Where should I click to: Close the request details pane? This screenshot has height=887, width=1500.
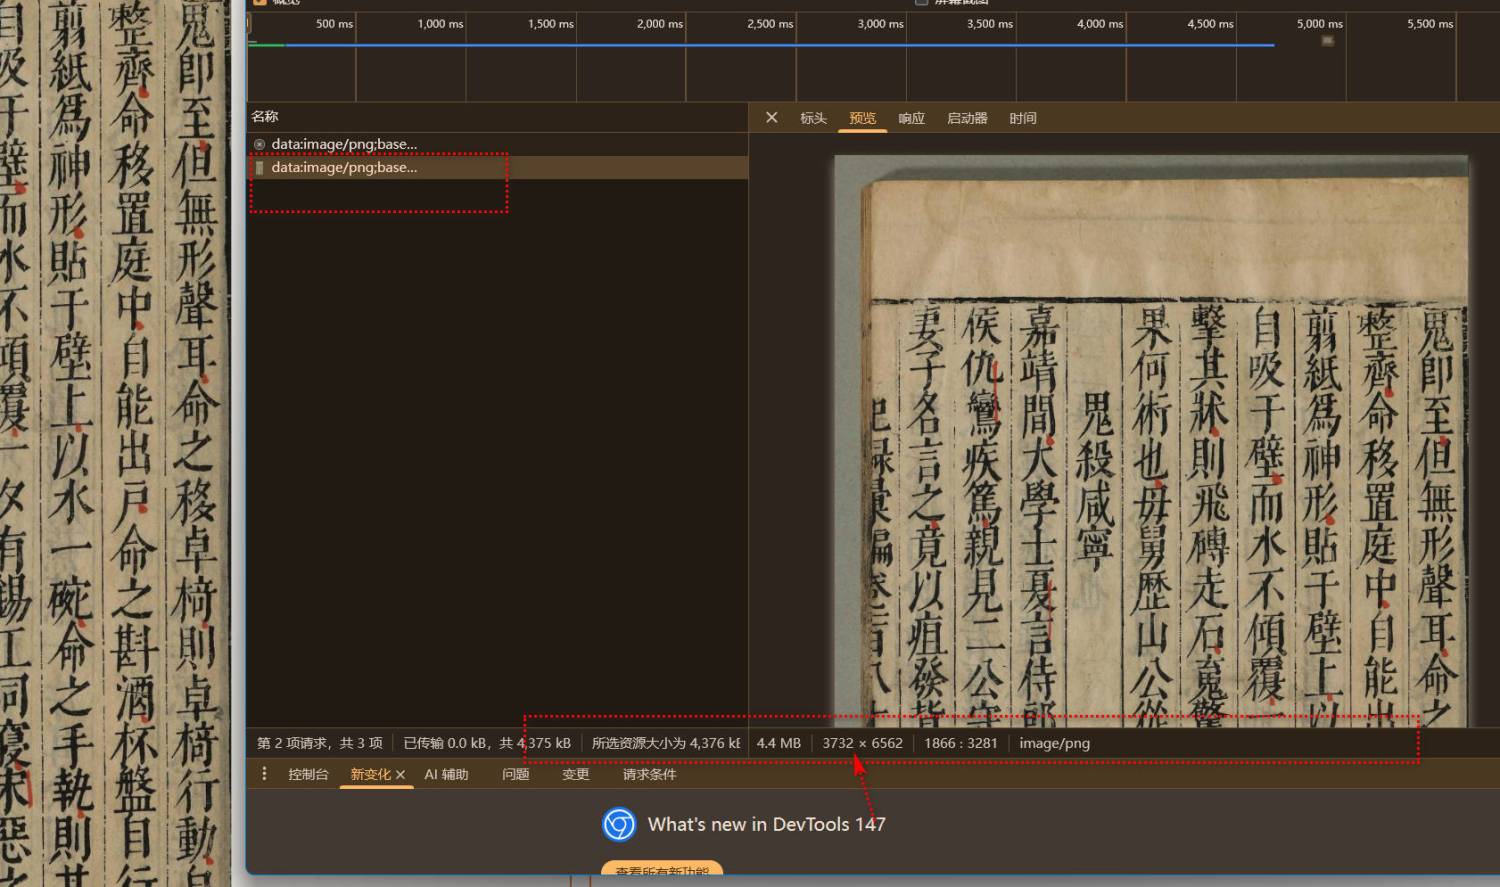pos(771,118)
